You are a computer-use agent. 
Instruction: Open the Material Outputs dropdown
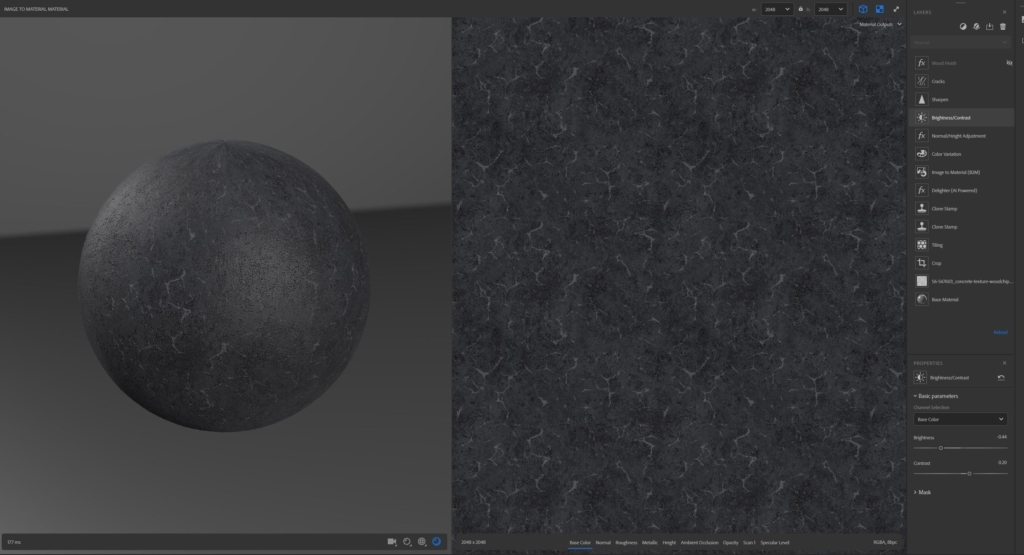click(x=880, y=24)
